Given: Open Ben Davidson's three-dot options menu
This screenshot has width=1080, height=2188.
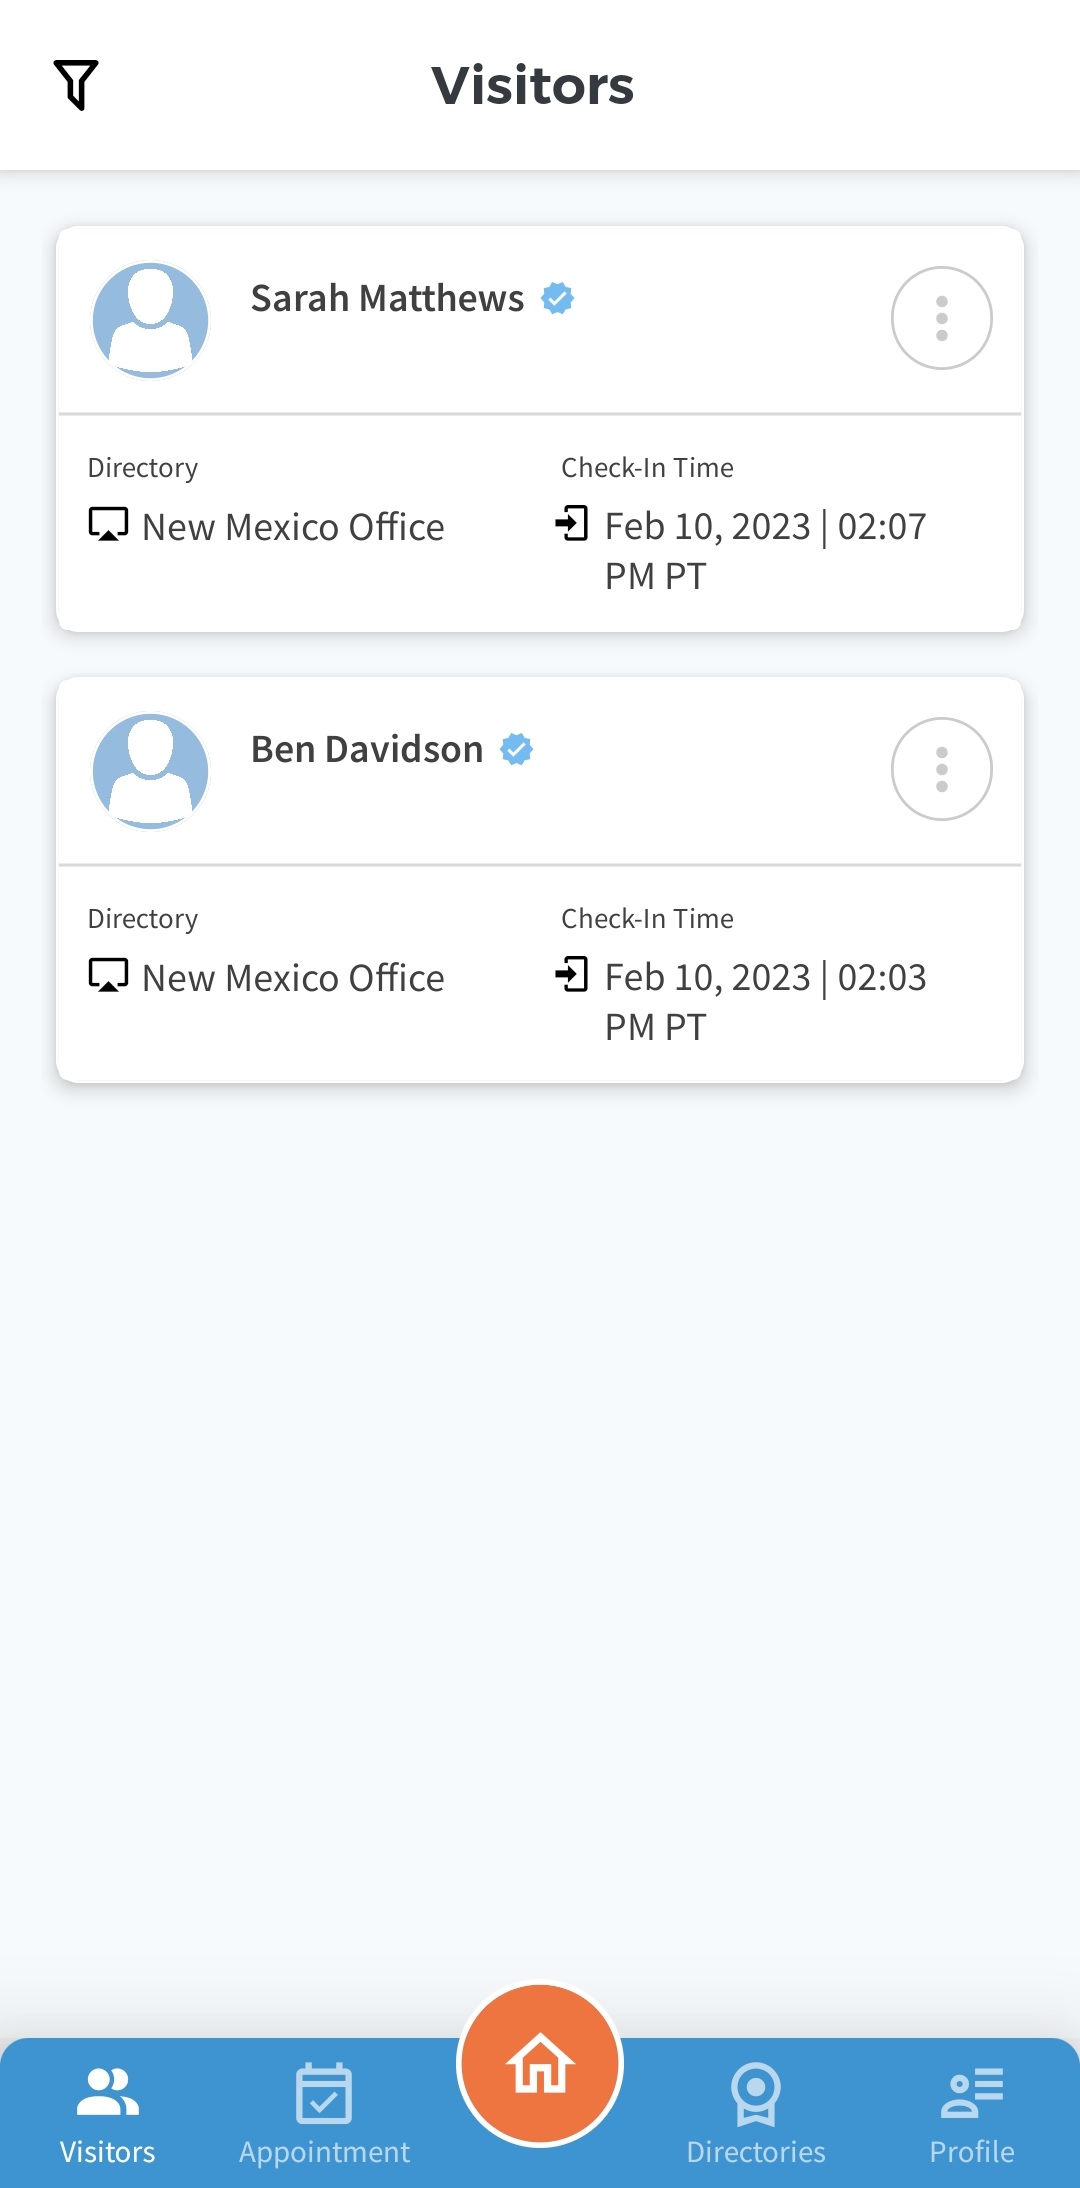Looking at the screenshot, I should (x=941, y=769).
